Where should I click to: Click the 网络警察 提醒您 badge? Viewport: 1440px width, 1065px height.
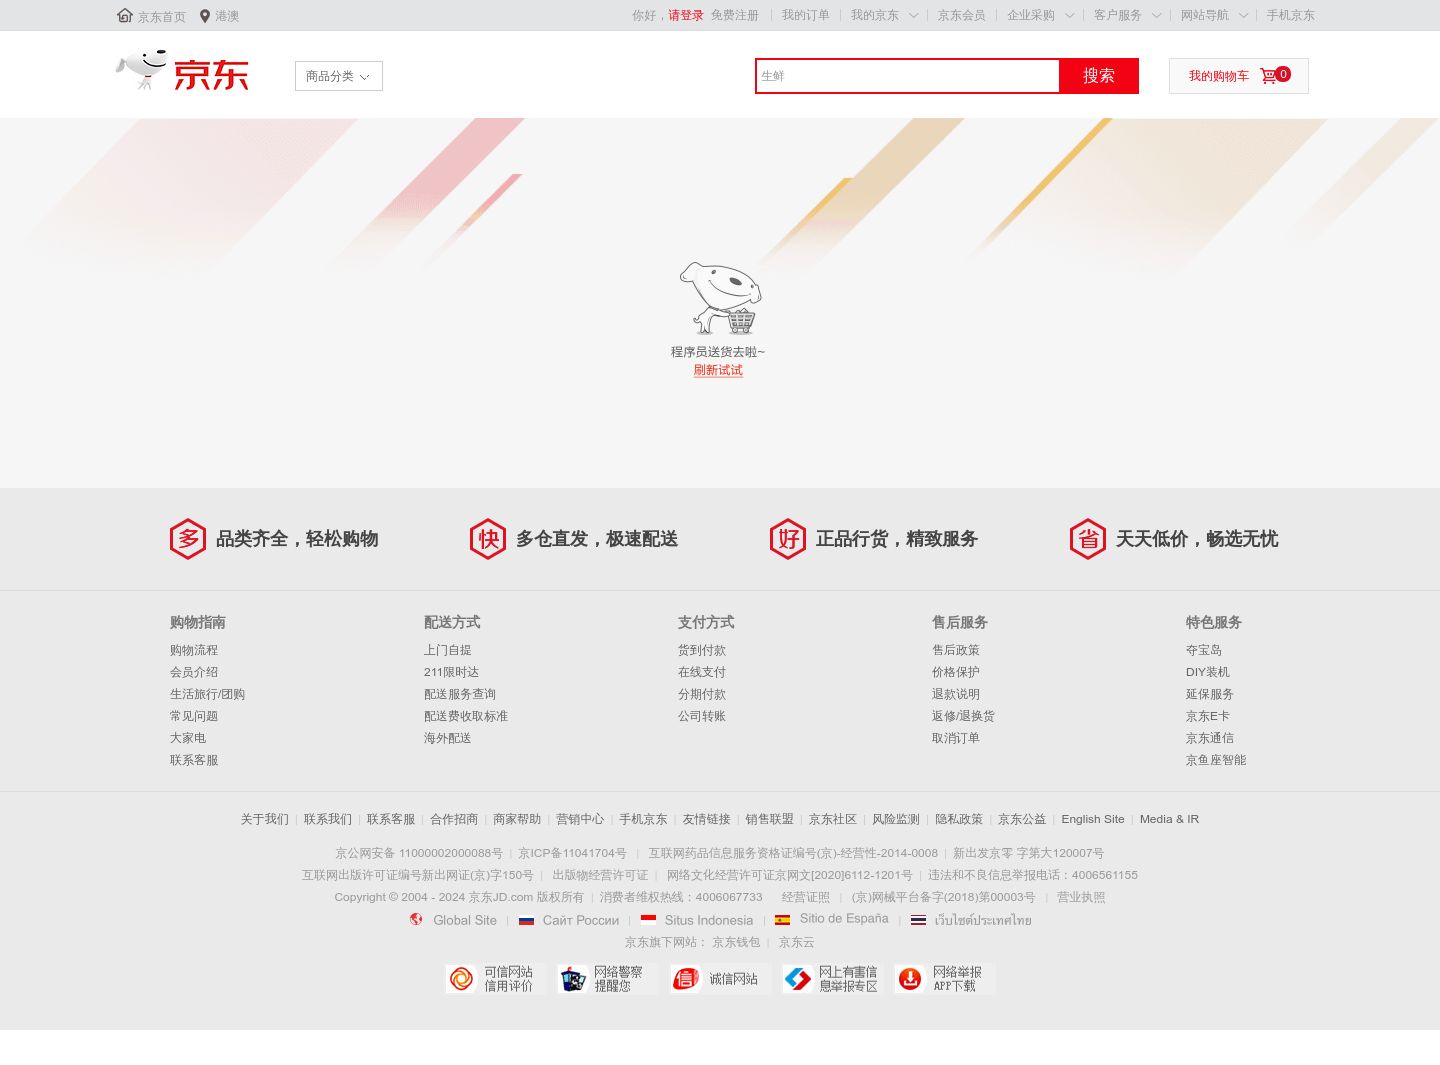tap(607, 979)
